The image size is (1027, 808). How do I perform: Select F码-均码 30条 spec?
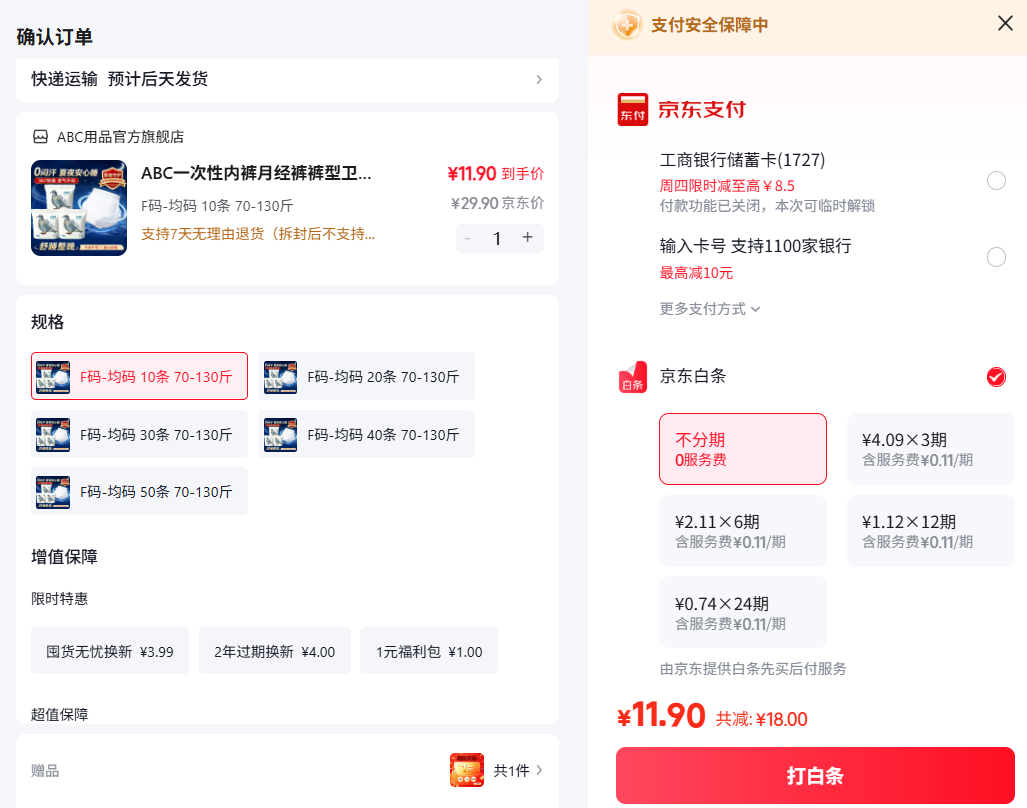(140, 434)
